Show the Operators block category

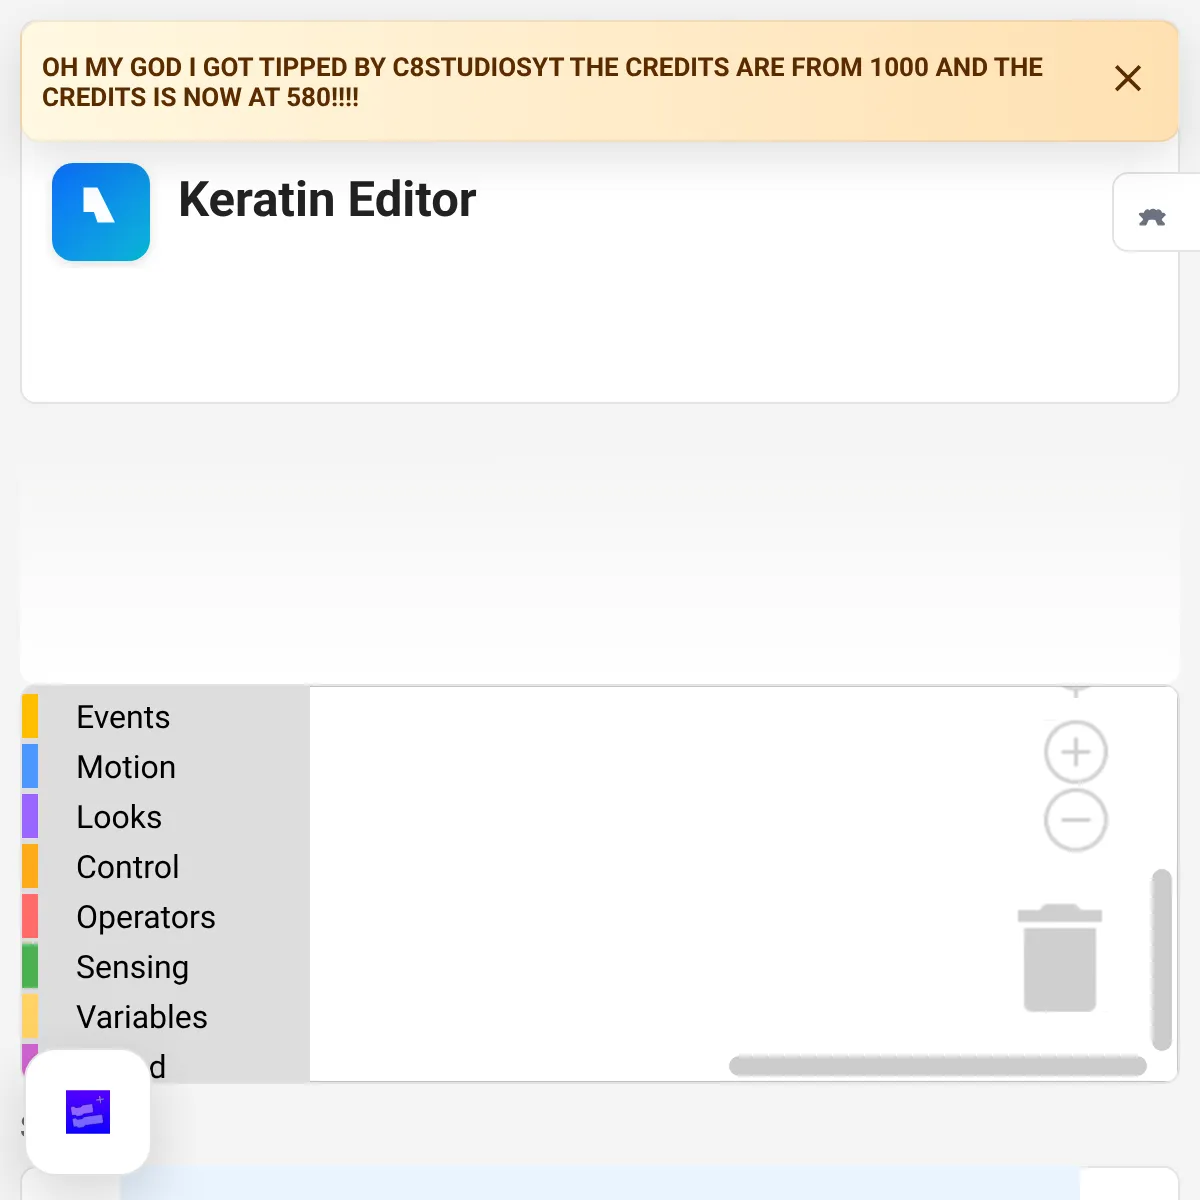coord(146,917)
